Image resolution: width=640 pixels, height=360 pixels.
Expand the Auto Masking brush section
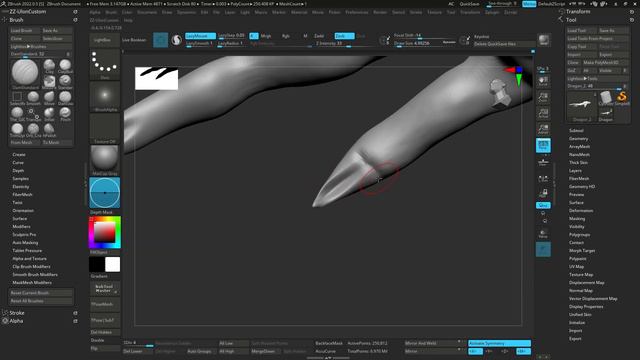tap(25, 242)
